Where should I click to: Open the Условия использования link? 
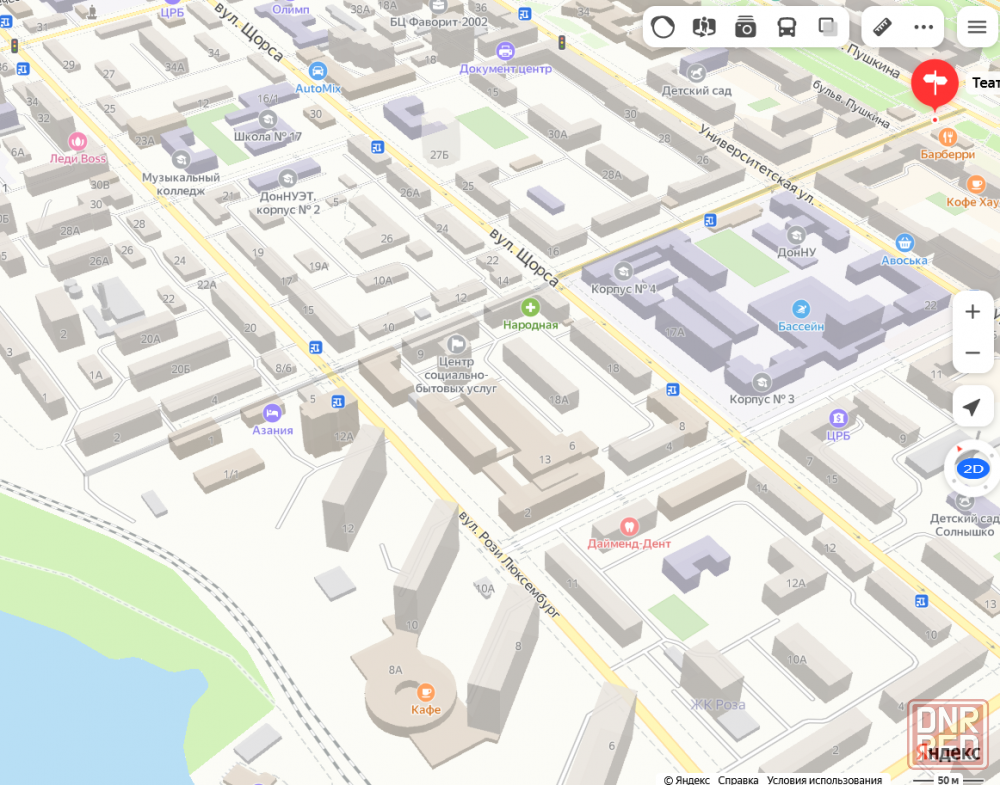824,780
